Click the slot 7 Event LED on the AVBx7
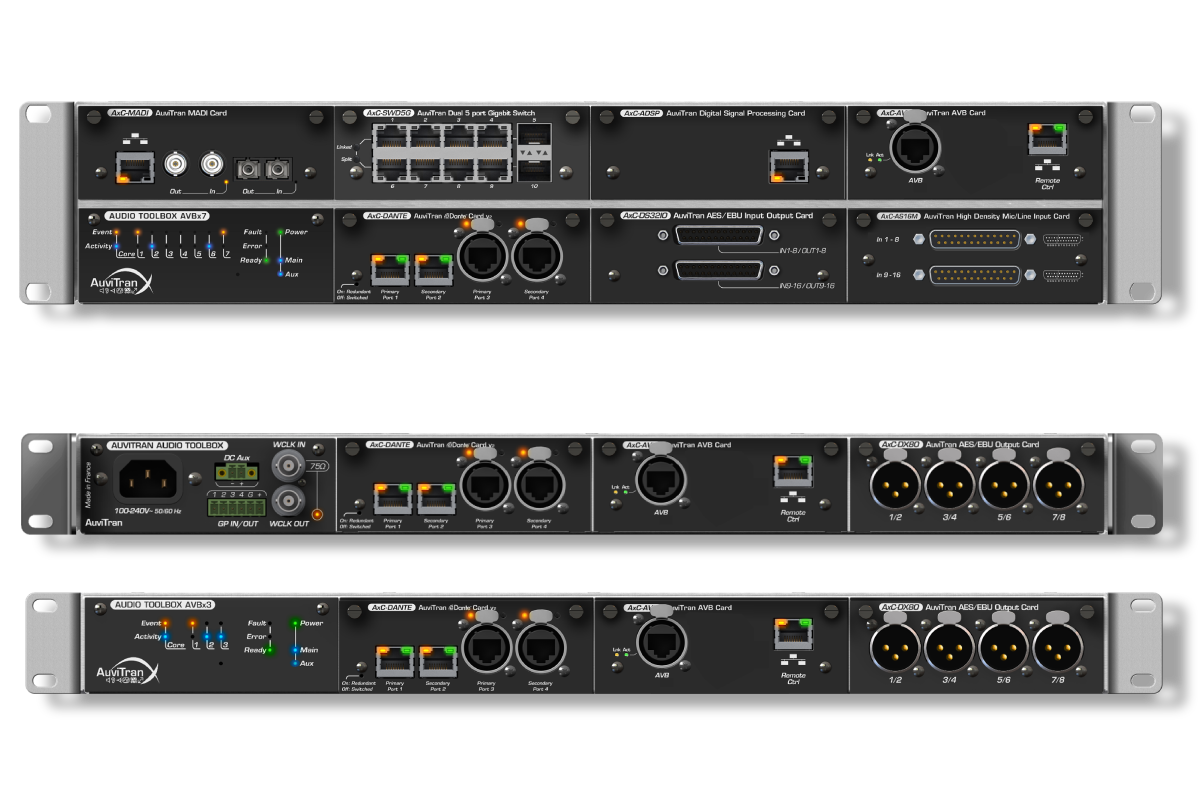This screenshot has width=1200, height=800. pyautogui.click(x=223, y=232)
